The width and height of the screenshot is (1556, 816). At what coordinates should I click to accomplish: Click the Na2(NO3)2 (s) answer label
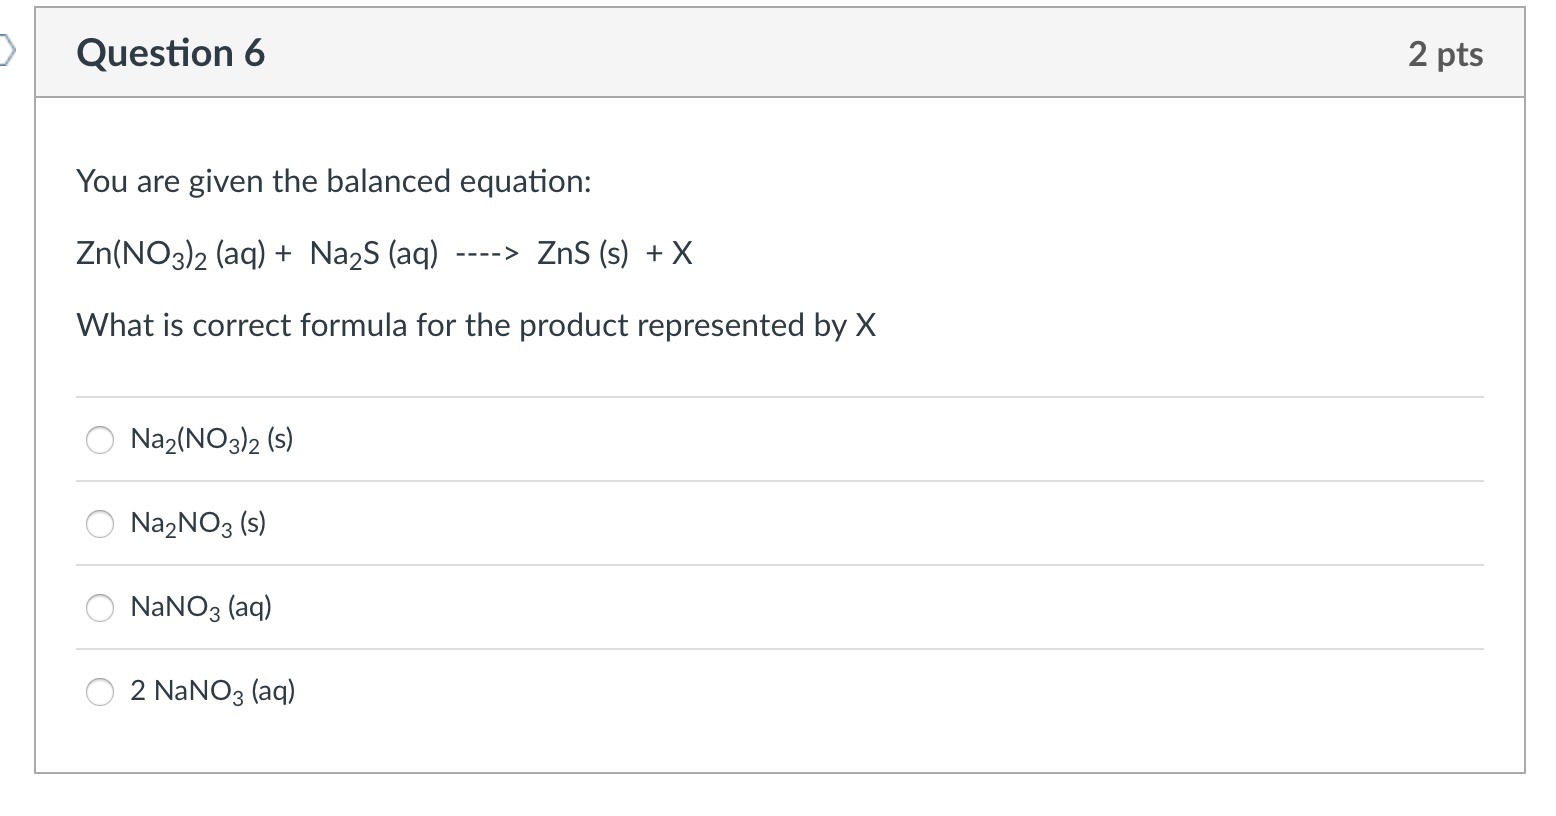[212, 440]
